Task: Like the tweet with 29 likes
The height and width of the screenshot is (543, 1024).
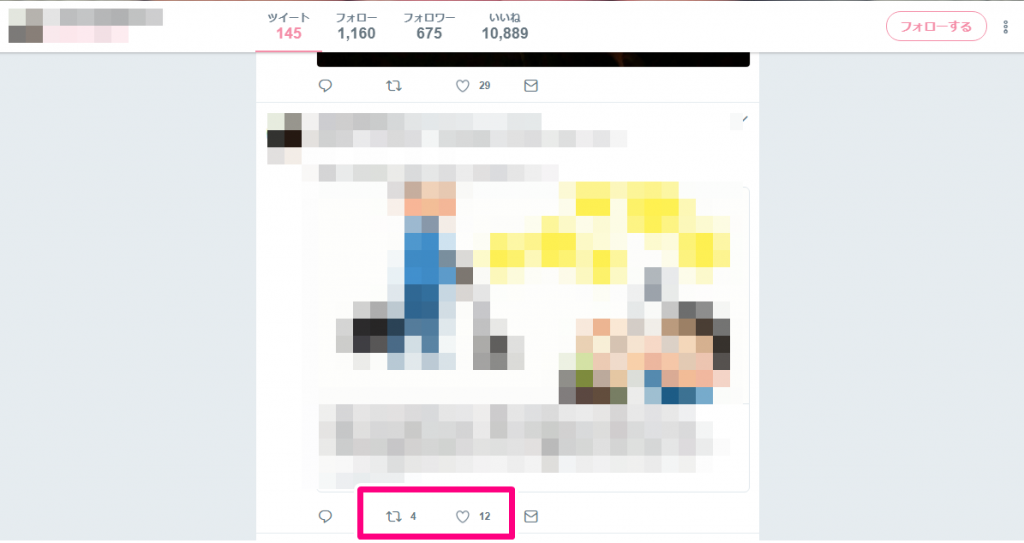Action: [462, 86]
